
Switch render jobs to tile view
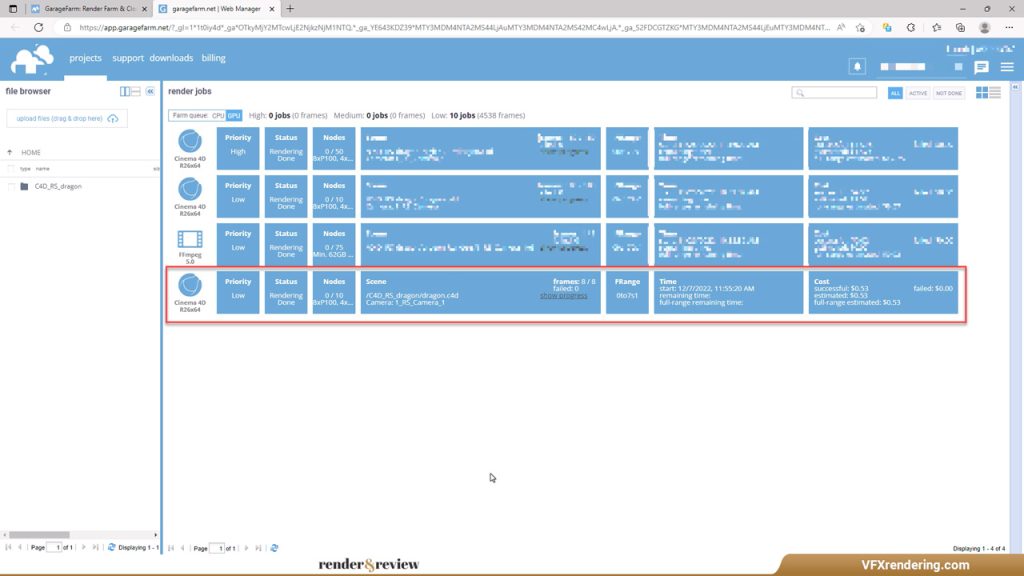982,93
